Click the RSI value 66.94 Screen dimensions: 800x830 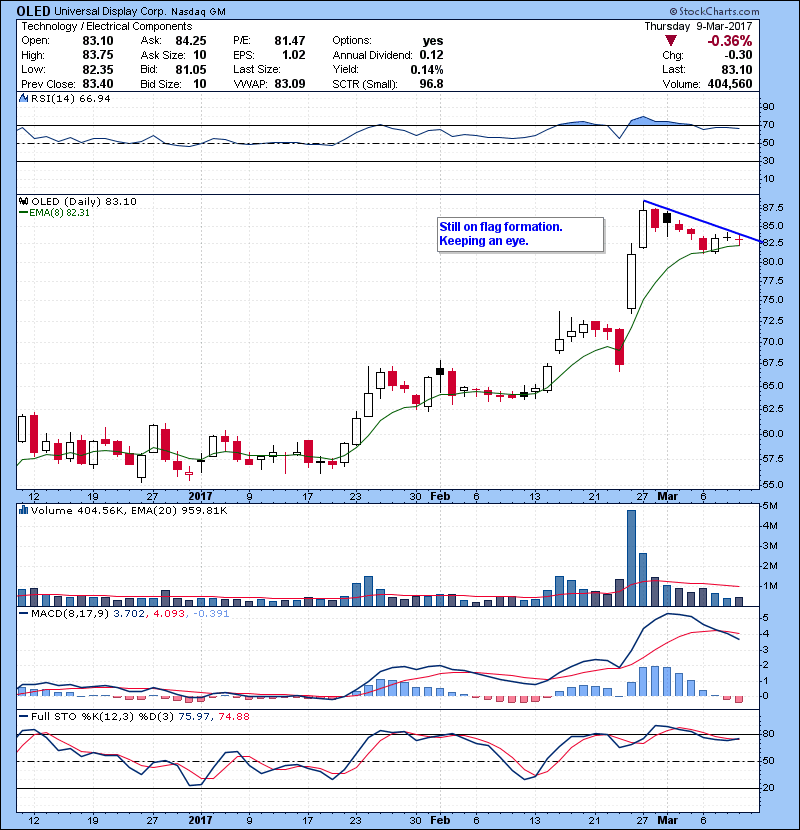(93, 98)
